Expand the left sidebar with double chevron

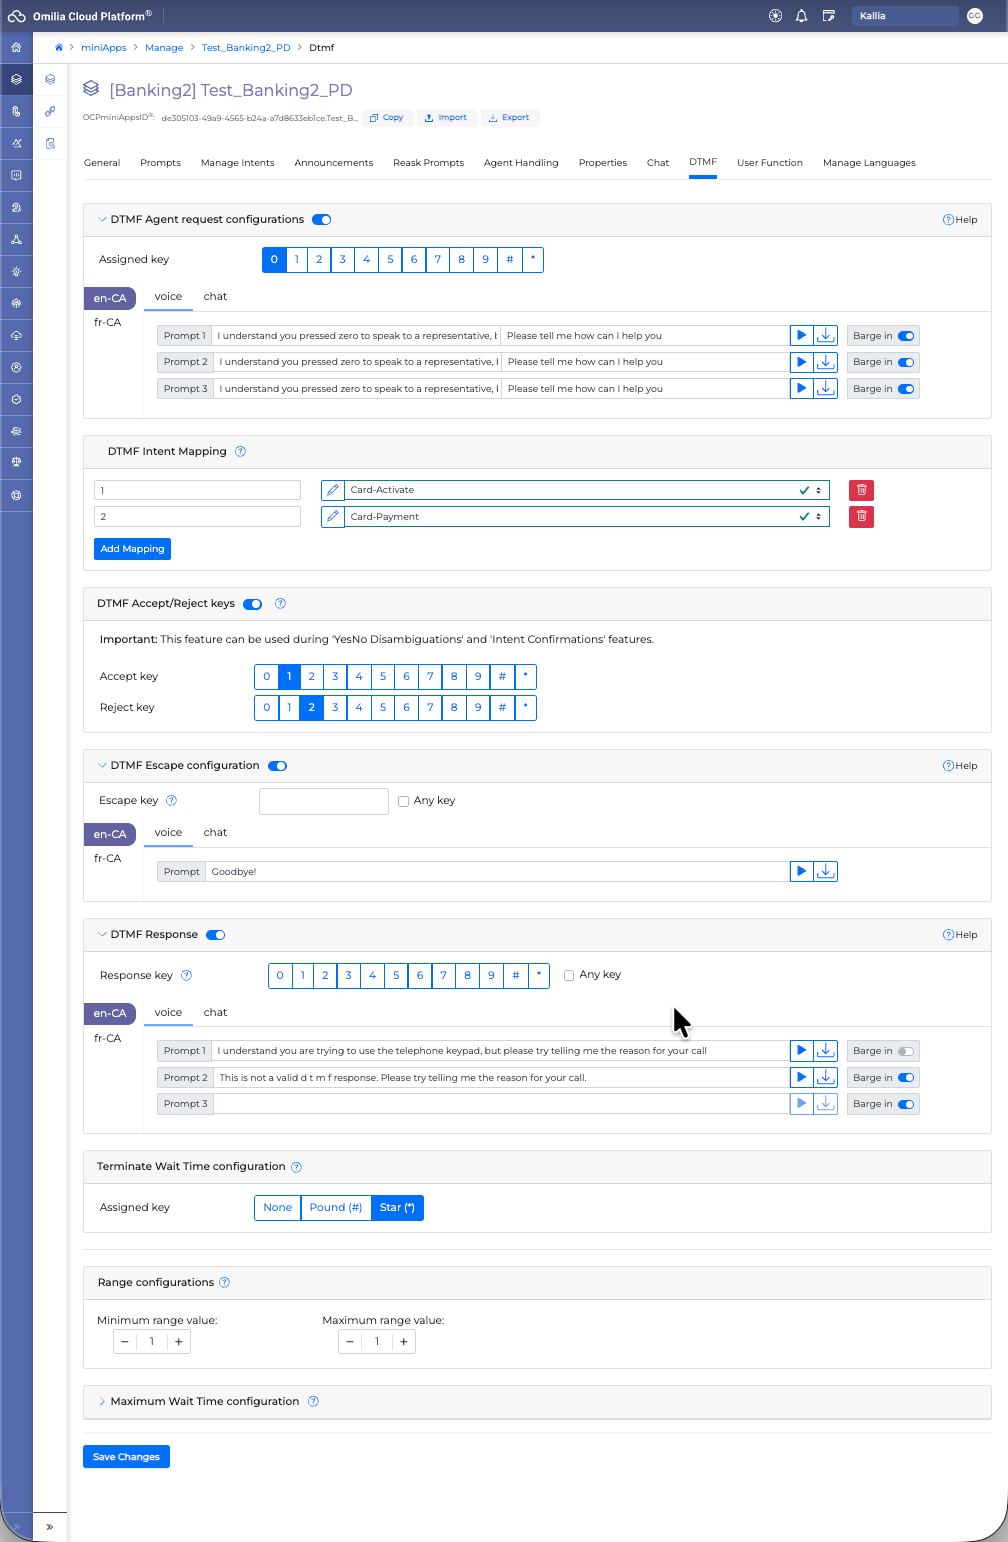(50, 1527)
